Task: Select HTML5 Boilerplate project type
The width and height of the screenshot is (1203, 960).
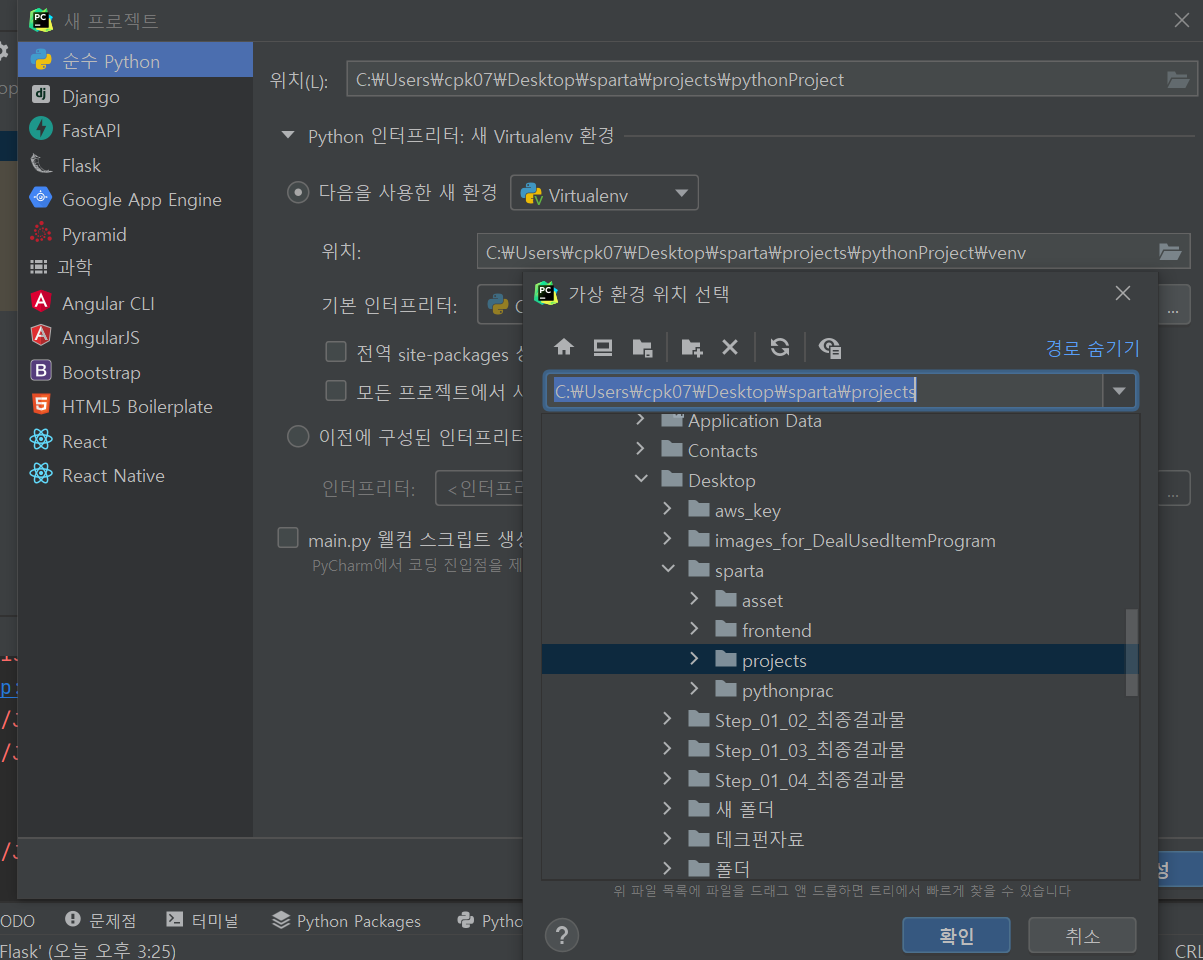Action: click(136, 406)
